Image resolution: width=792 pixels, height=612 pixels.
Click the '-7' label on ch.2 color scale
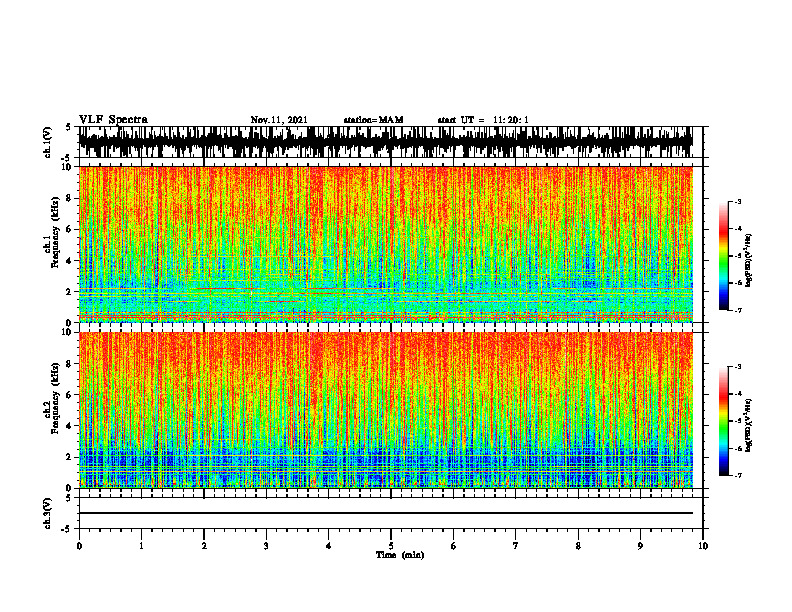738,476
